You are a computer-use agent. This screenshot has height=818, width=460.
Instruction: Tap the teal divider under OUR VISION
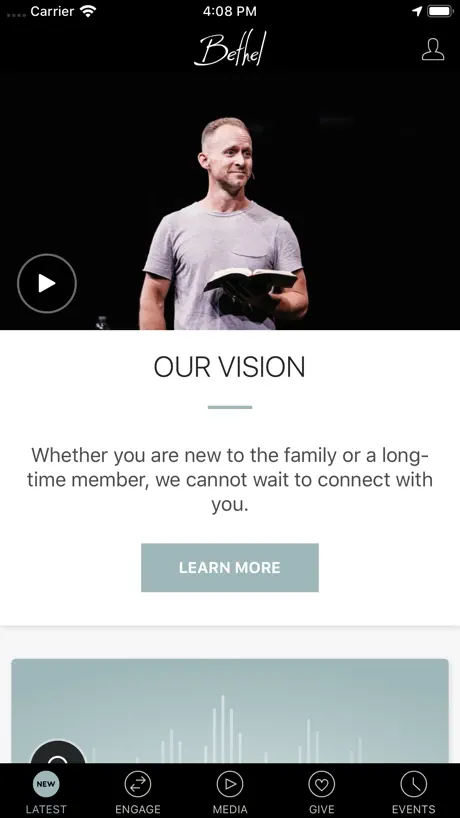click(x=230, y=407)
